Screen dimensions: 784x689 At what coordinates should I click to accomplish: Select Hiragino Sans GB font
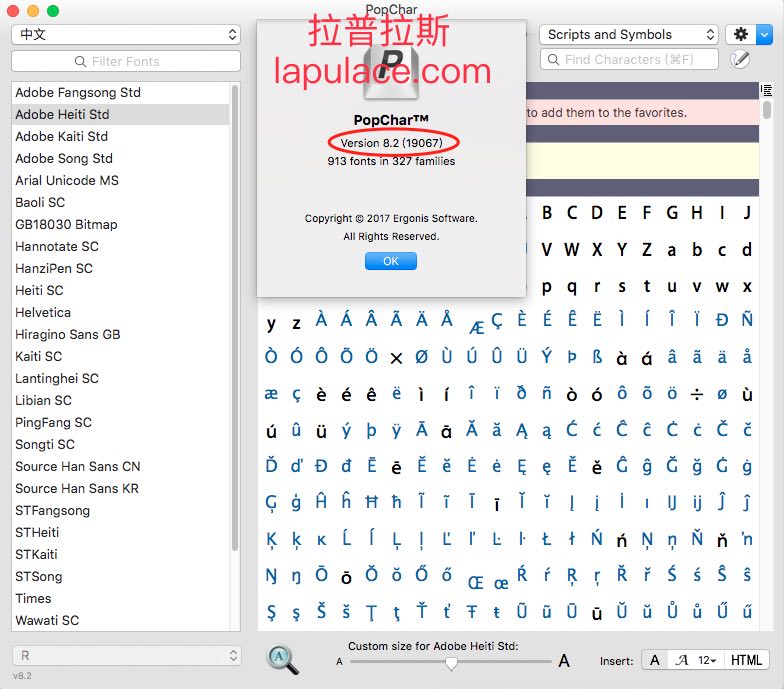point(120,334)
